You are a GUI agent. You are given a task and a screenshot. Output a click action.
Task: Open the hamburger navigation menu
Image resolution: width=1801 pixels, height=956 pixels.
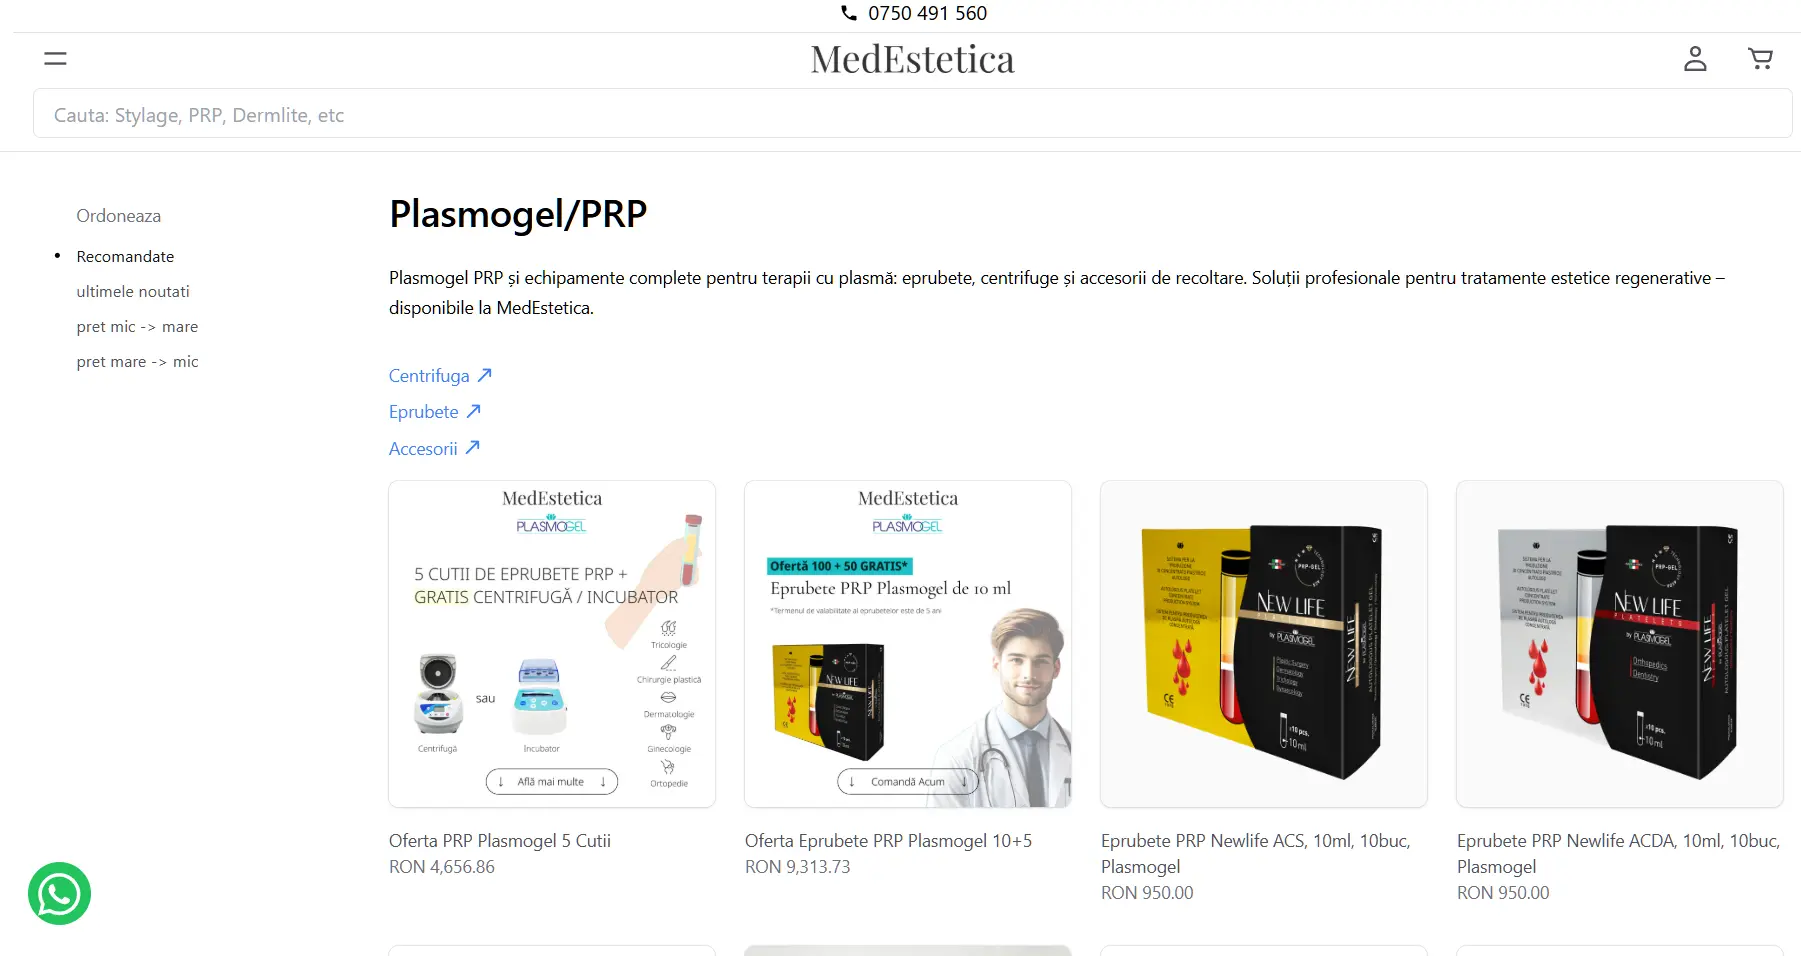[x=55, y=59]
